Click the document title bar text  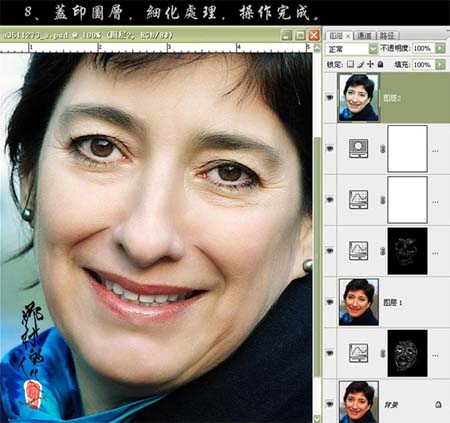coord(87,35)
